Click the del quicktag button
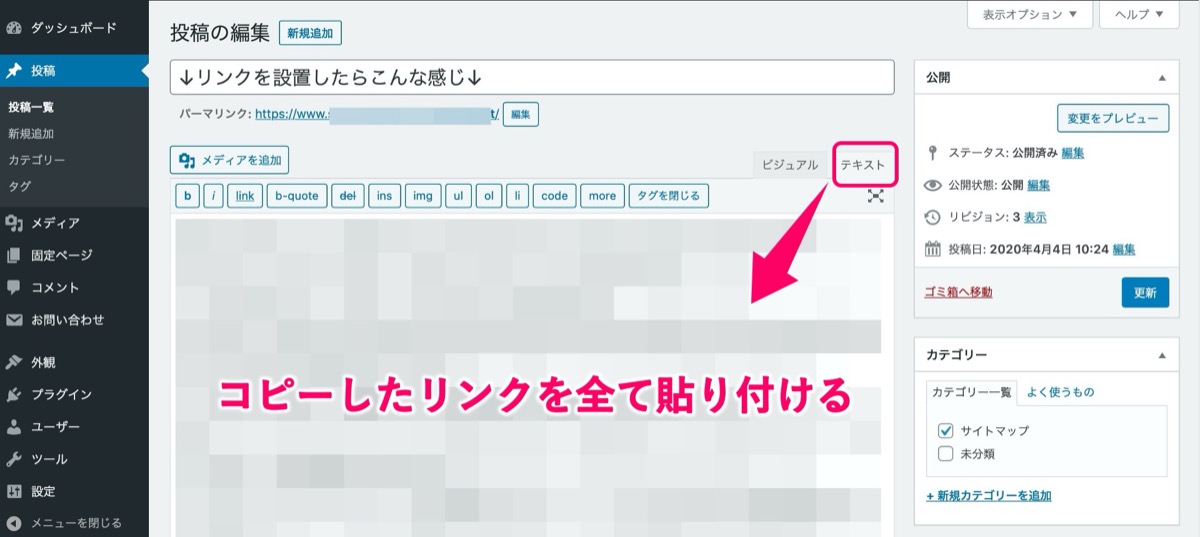Image resolution: width=1200 pixels, height=537 pixels. tap(347, 196)
